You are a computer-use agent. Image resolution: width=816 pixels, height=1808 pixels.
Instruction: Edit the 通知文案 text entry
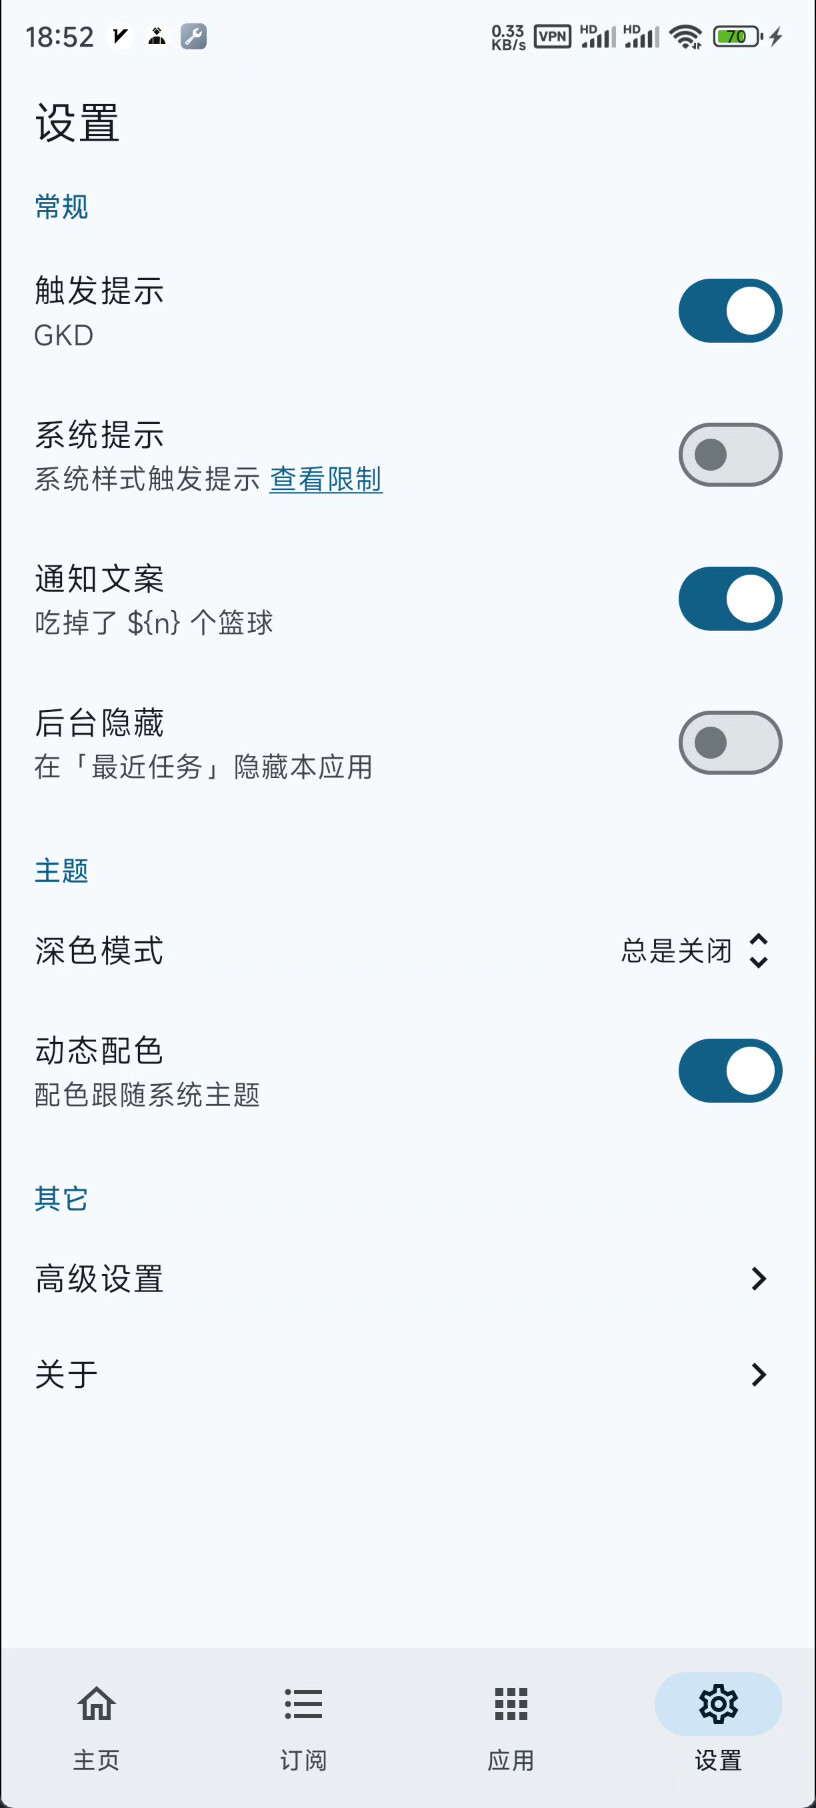pyautogui.click(x=154, y=623)
